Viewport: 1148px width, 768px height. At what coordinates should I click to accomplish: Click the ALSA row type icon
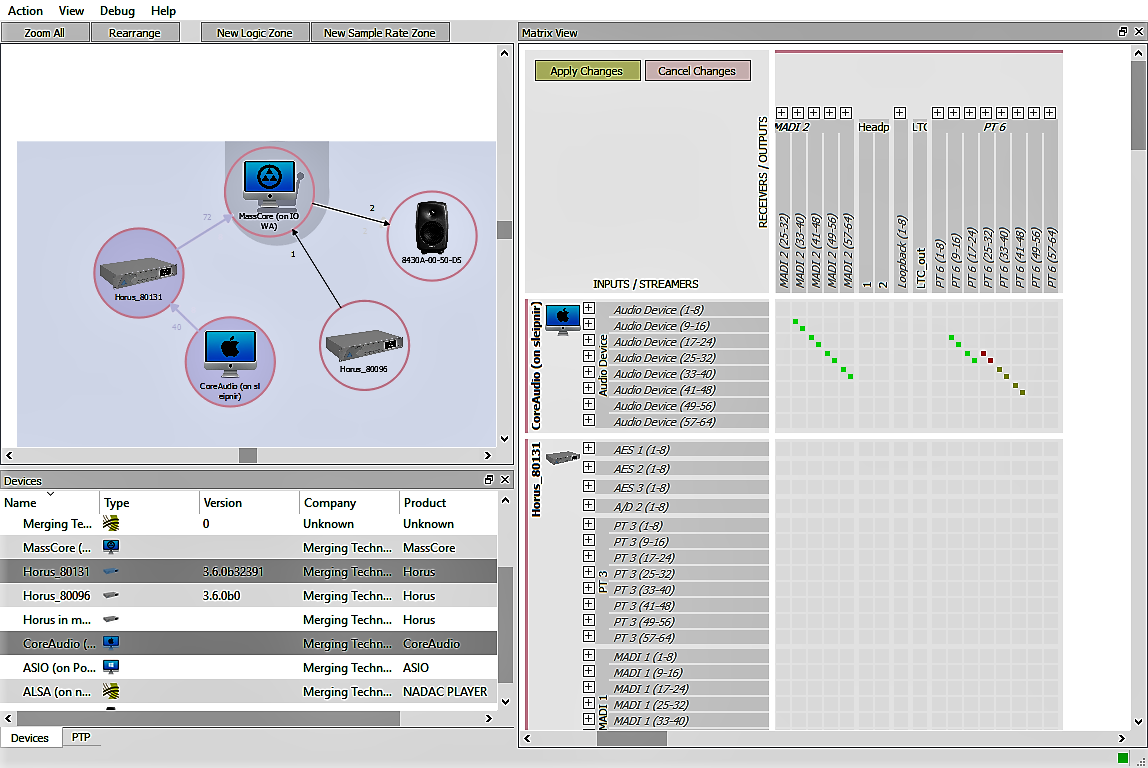[111, 691]
